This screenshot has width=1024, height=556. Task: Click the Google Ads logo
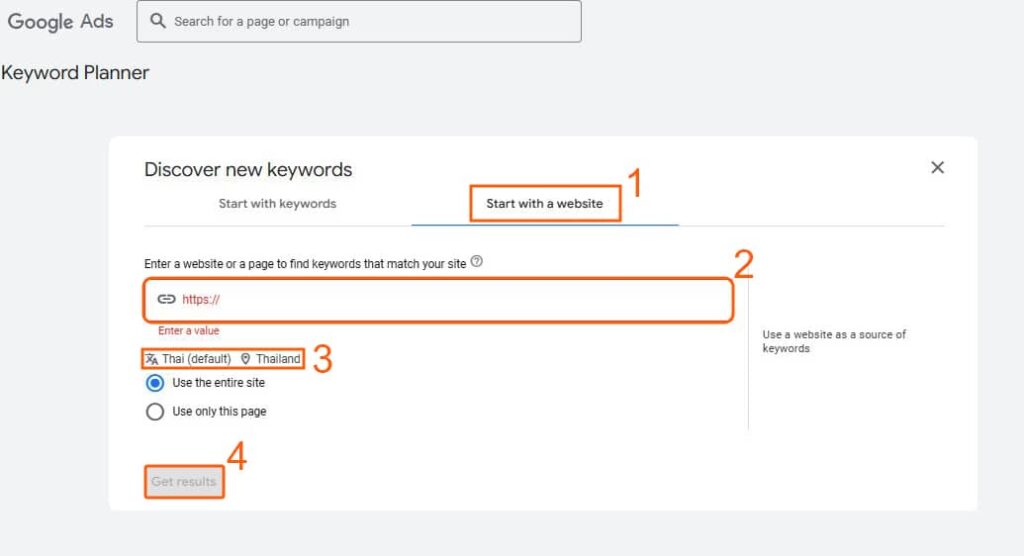pyautogui.click(x=61, y=21)
